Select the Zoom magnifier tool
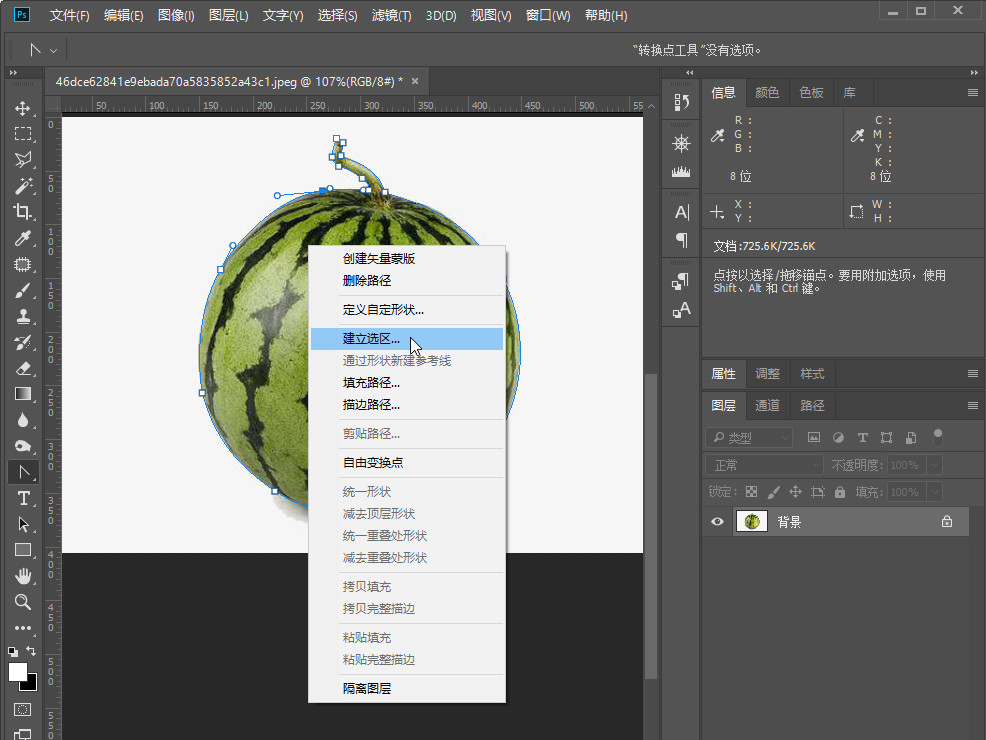The width and height of the screenshot is (986, 740). point(22,602)
